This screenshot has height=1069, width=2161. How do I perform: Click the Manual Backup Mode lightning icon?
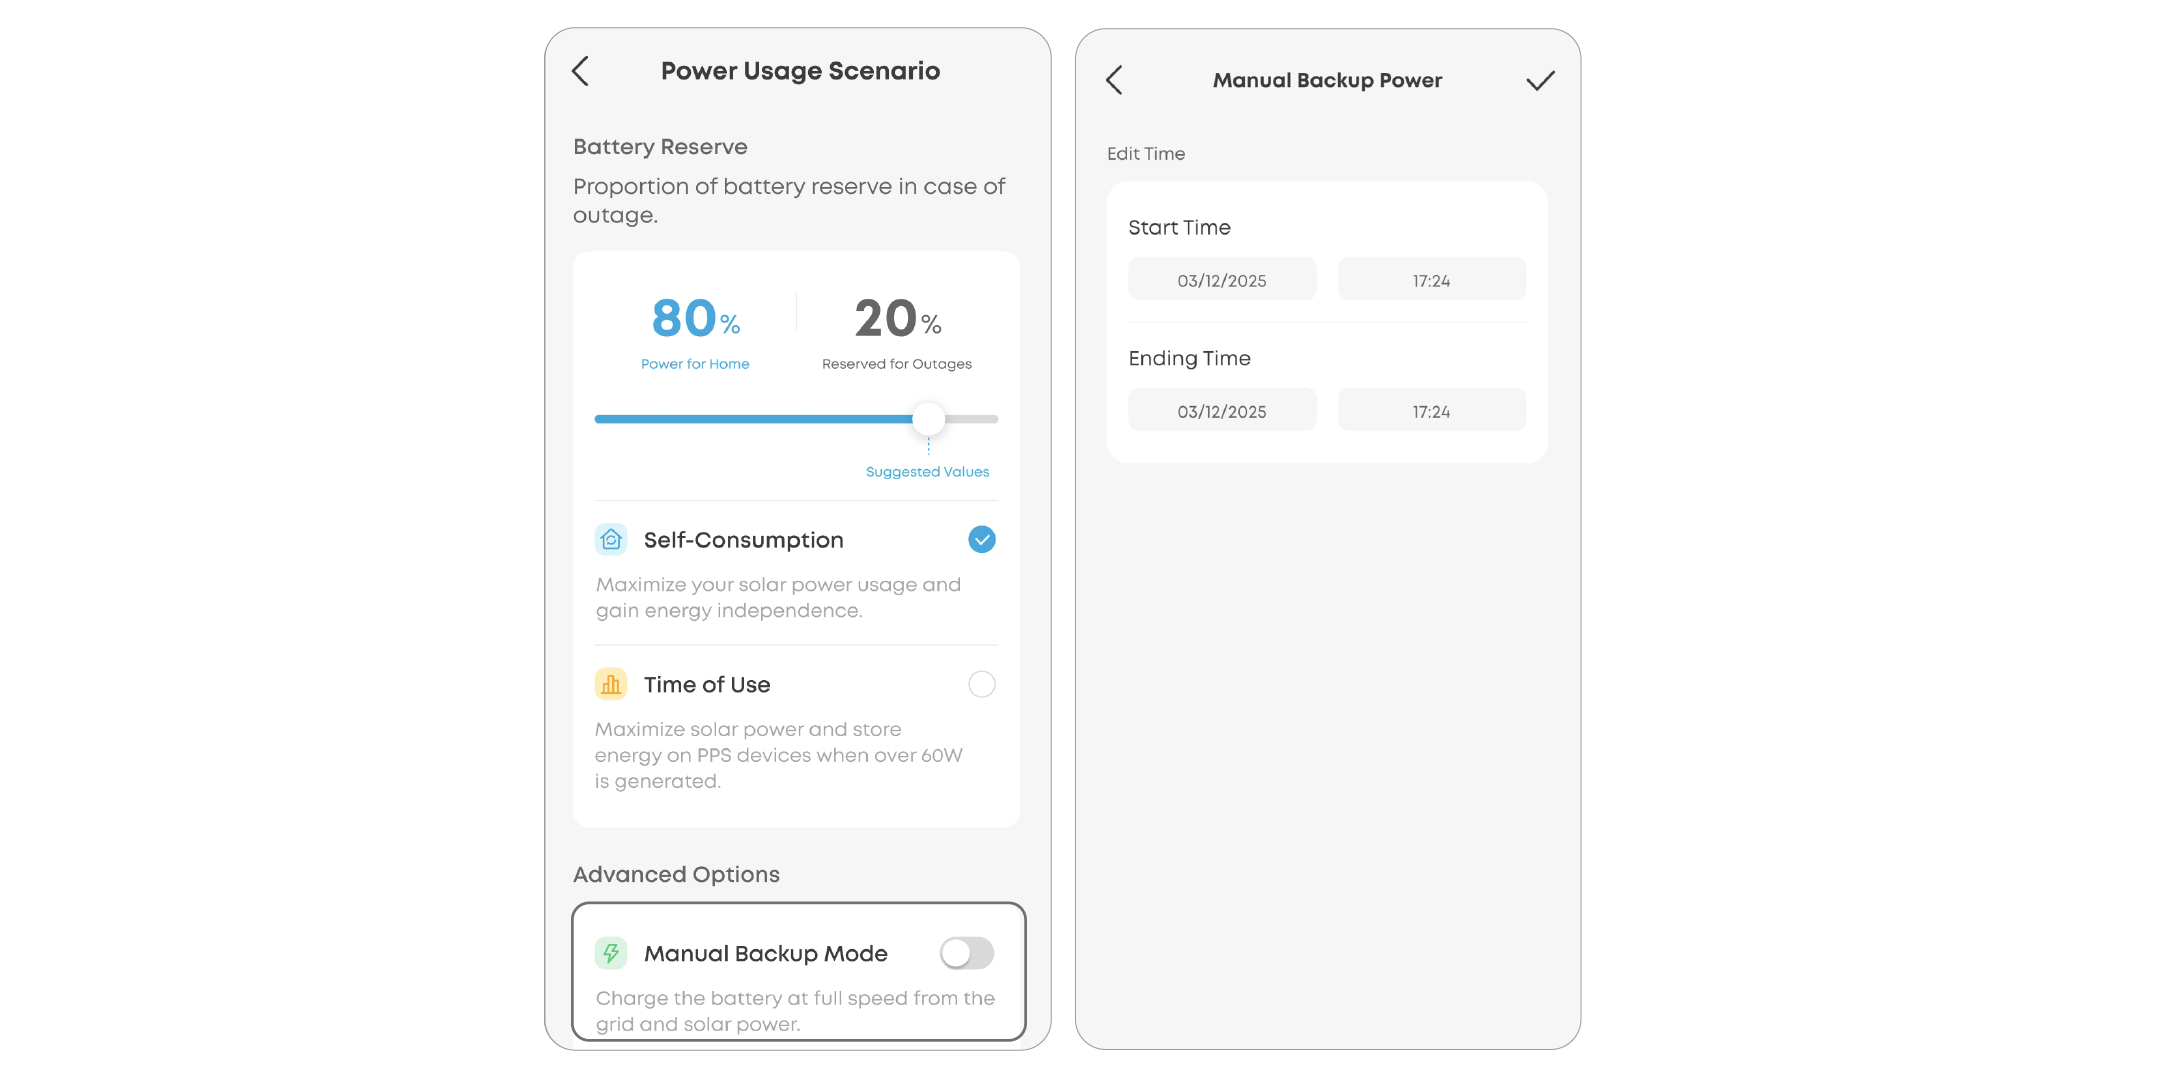[x=611, y=953]
